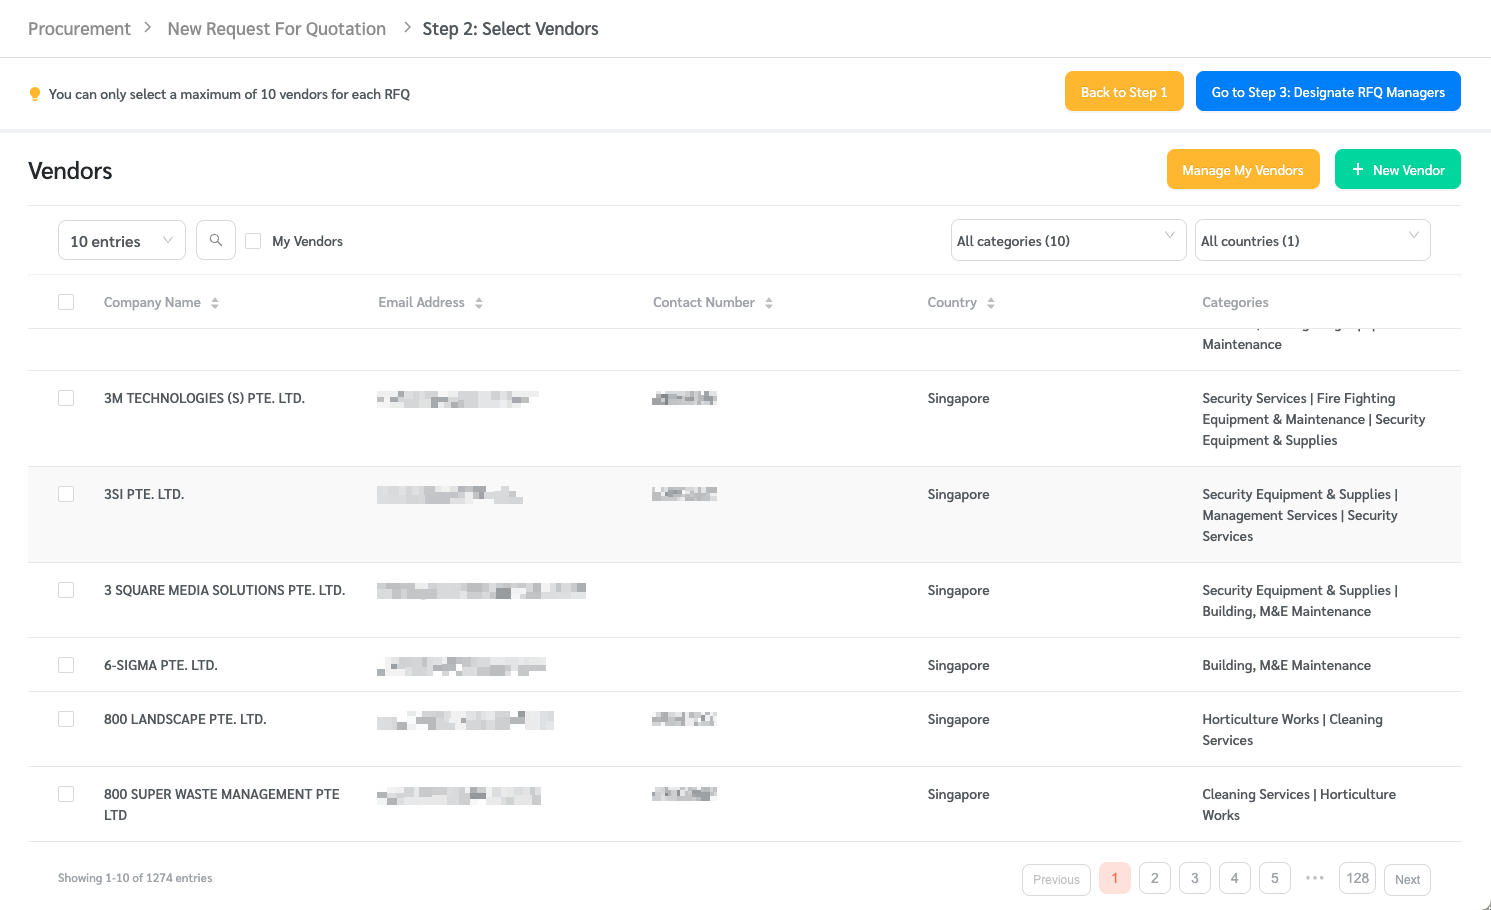Click the lightbulb icon in the notice banner
Image resolution: width=1491 pixels, height=910 pixels.
[x=35, y=93]
